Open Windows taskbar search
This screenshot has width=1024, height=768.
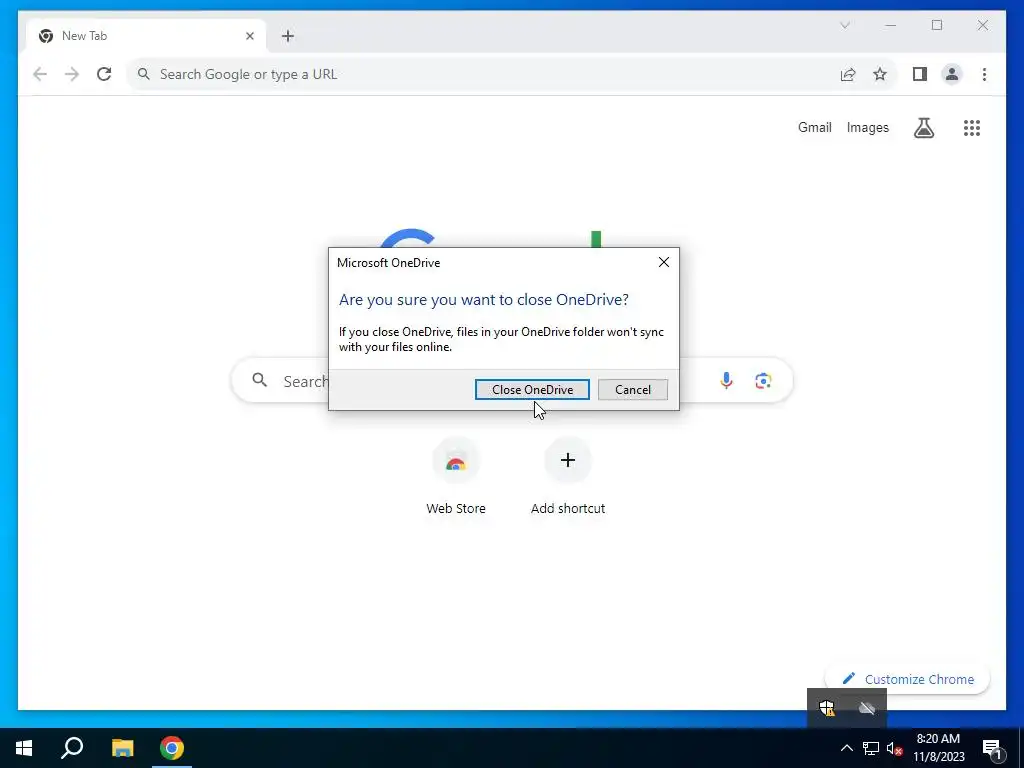pos(72,748)
